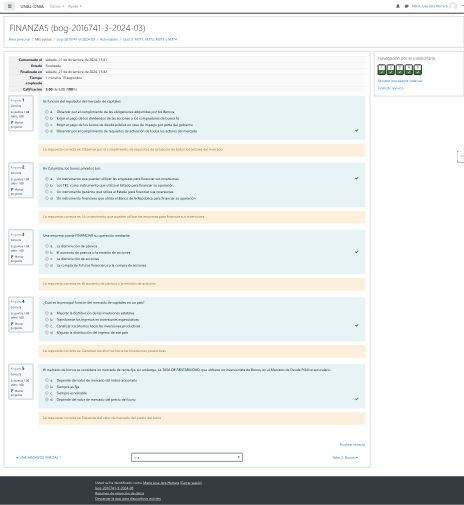Screen dimensions: 464x505
Task: Select option b of question 5
Action: point(47,387)
